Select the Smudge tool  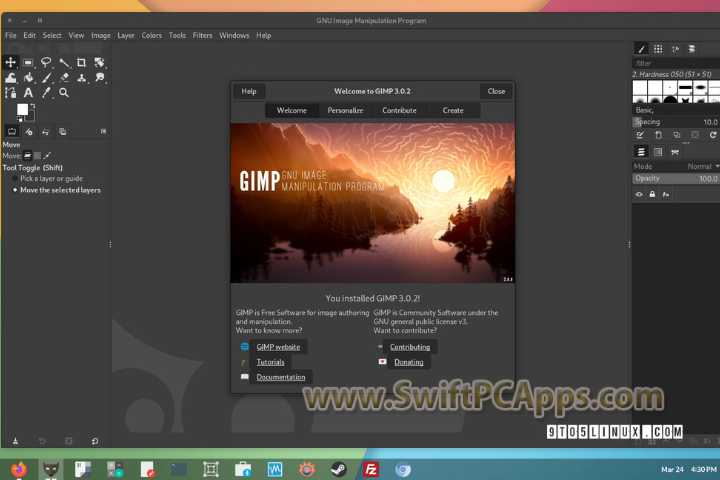99,78
